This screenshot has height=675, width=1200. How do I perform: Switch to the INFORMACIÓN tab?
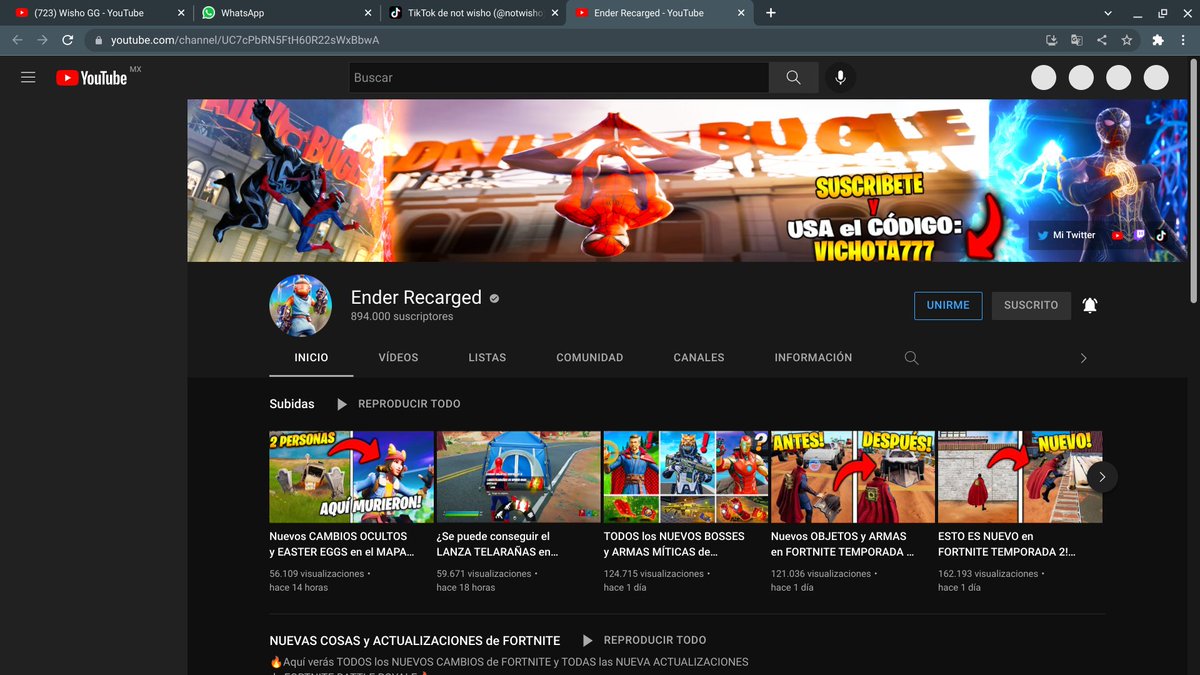(813, 357)
